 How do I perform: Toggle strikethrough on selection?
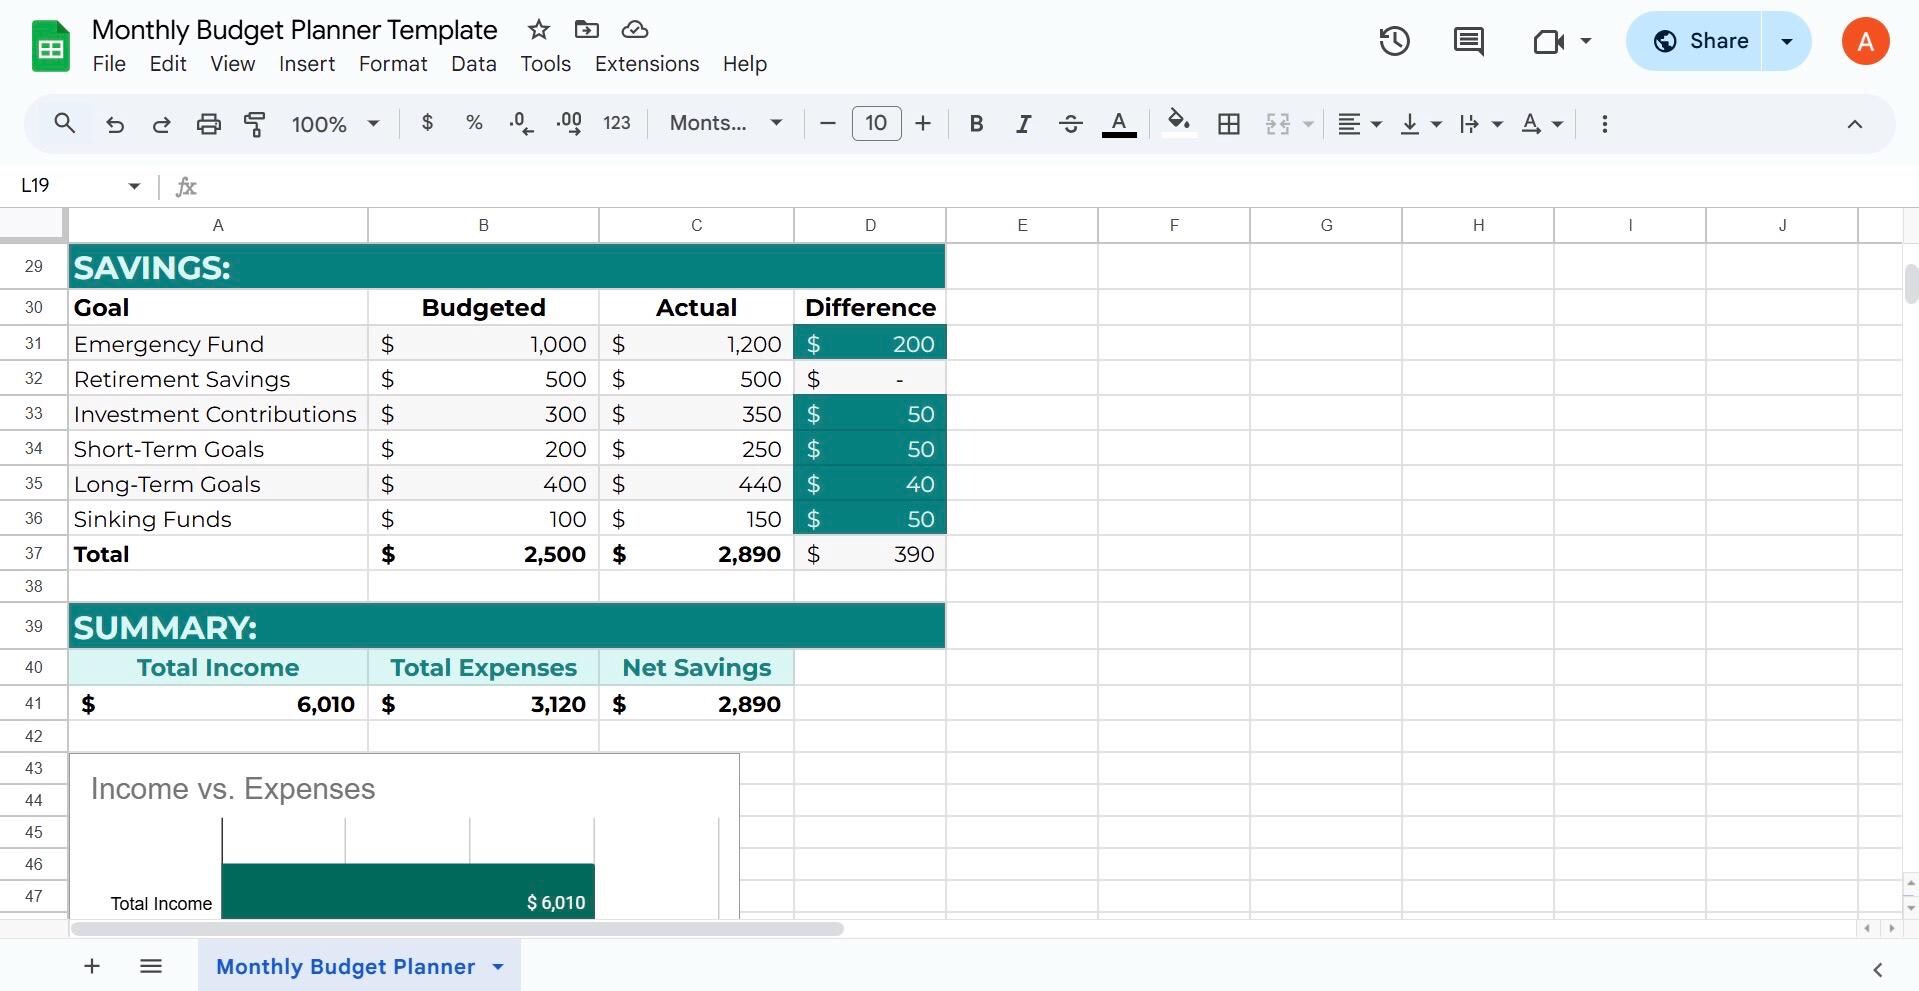pos(1070,123)
